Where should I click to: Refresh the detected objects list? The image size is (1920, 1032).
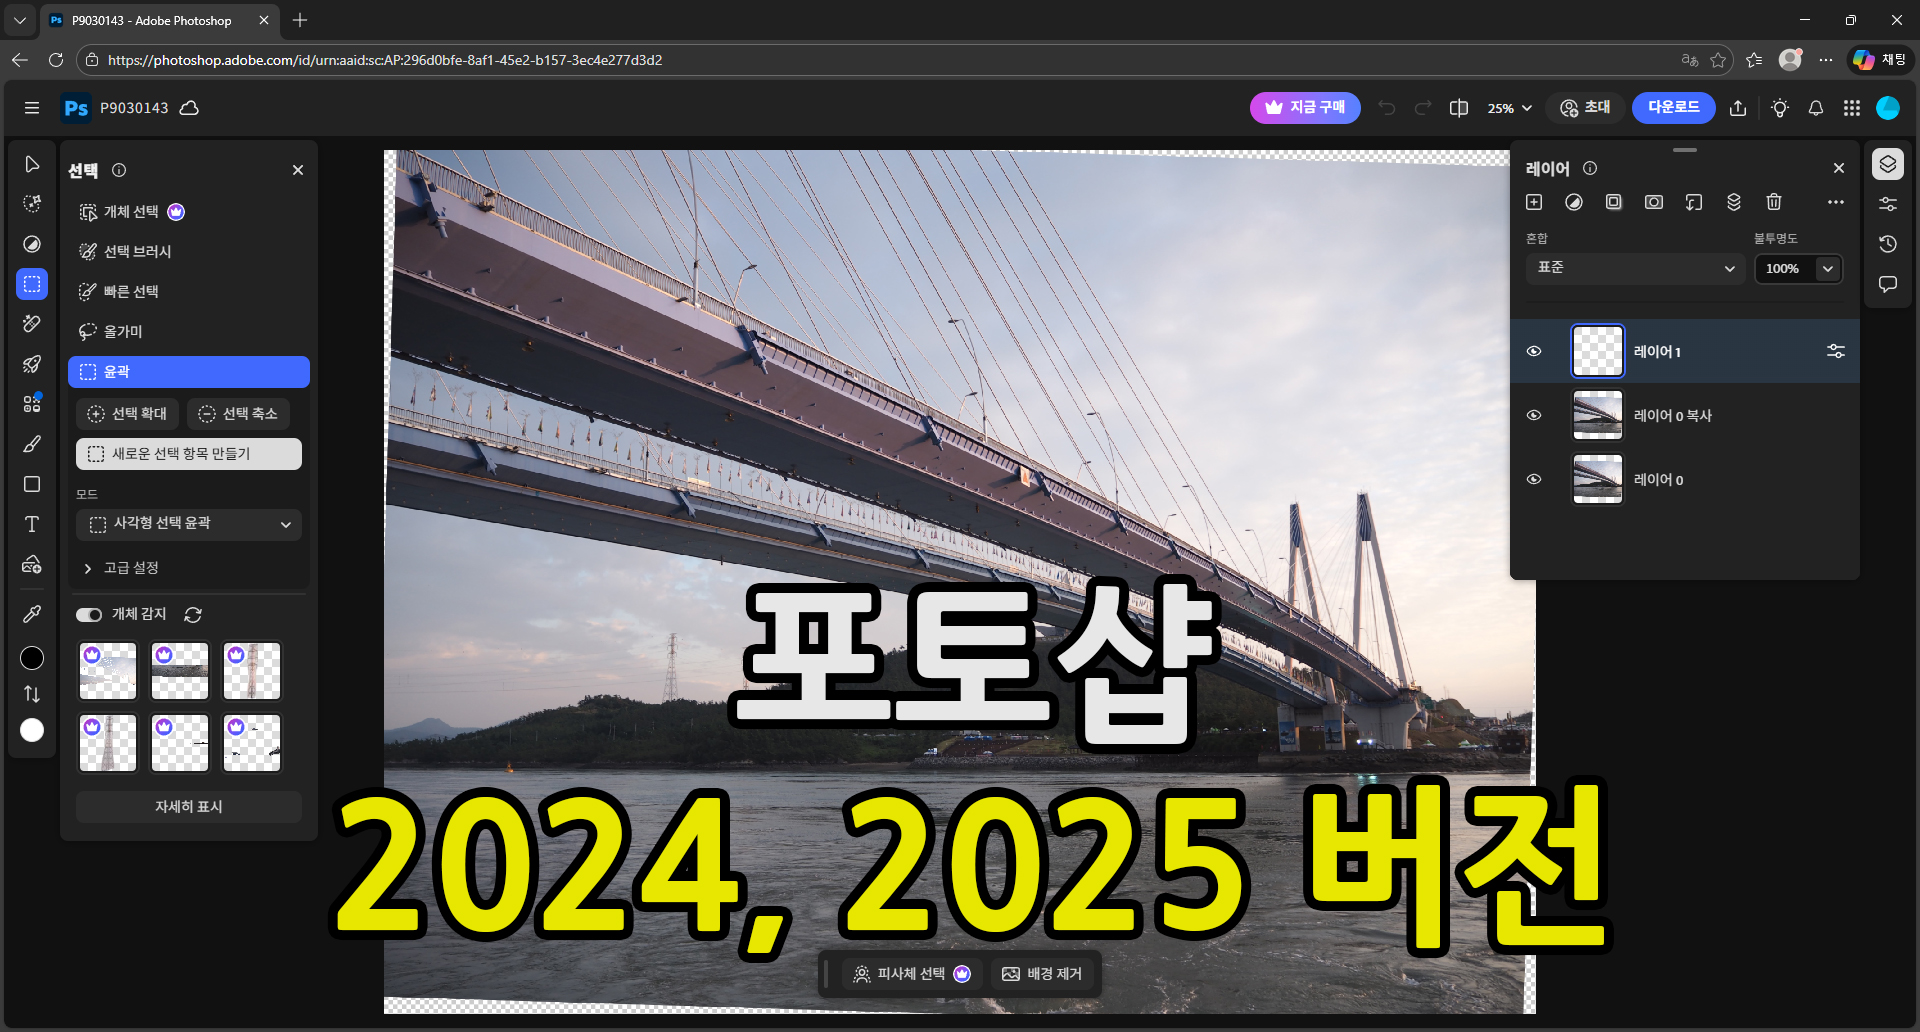pos(193,615)
